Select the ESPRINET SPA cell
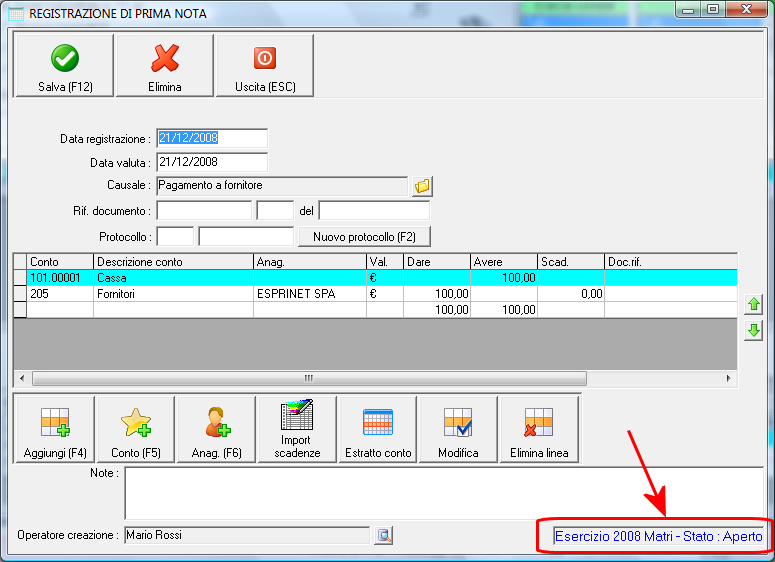Image resolution: width=775 pixels, height=562 pixels. click(x=310, y=294)
